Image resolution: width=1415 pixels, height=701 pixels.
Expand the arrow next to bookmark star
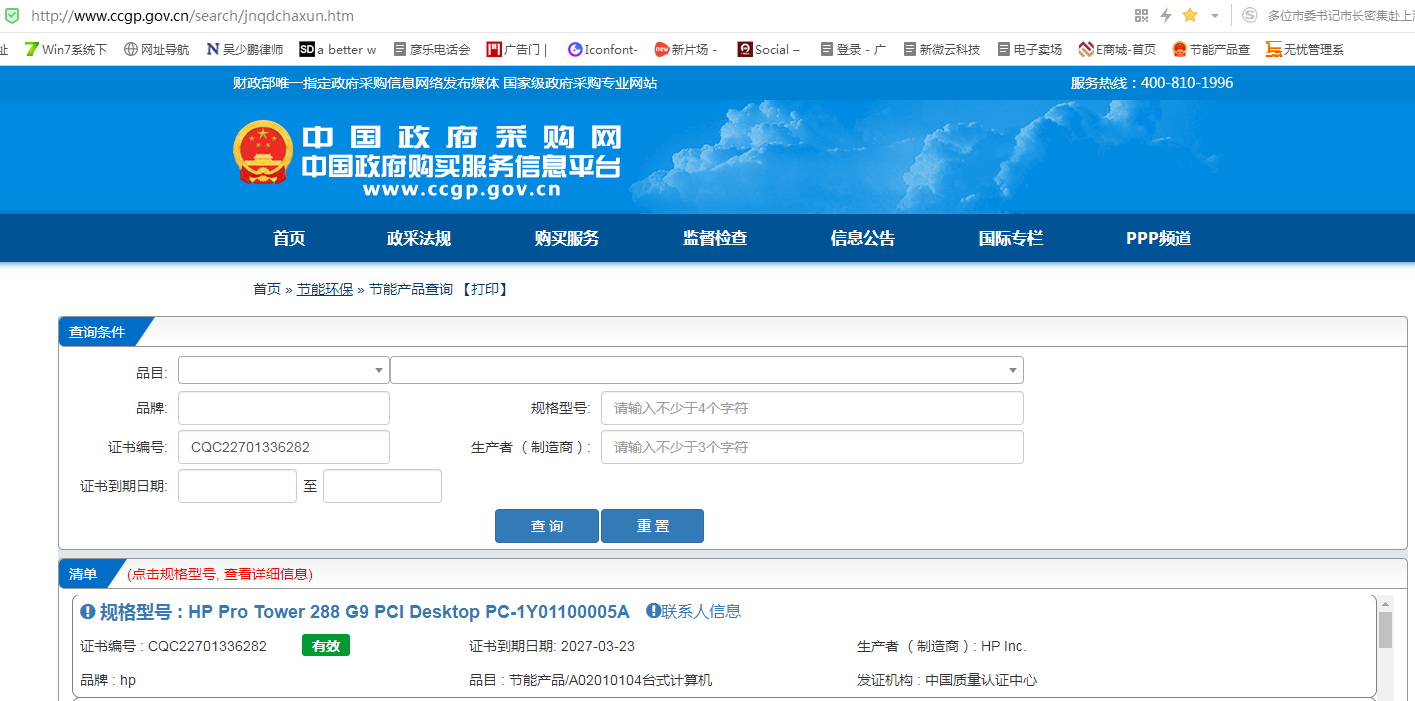pyautogui.click(x=1214, y=16)
